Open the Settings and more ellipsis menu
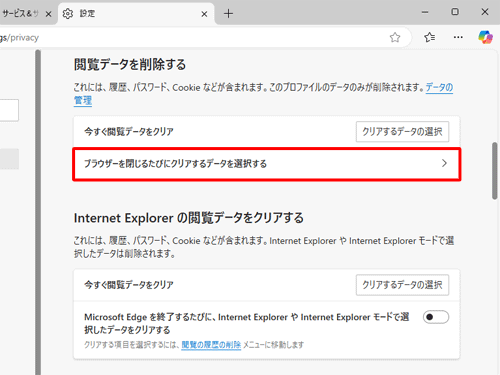The width and height of the screenshot is (500, 375). [x=458, y=37]
